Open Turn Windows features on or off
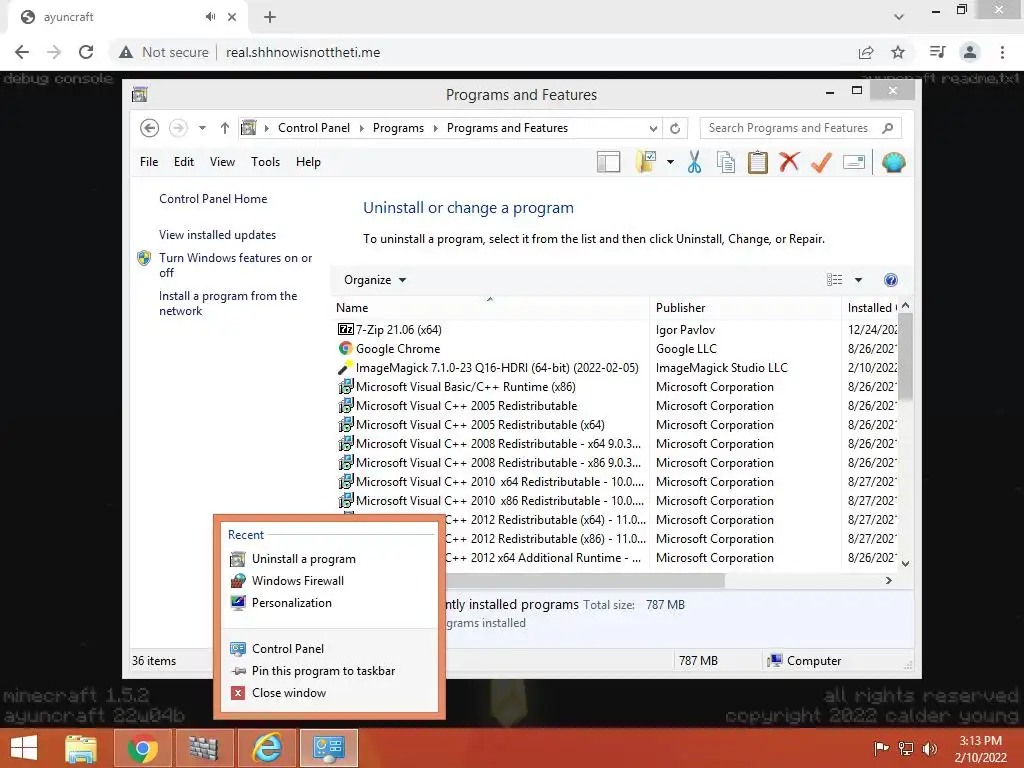Viewport: 1024px width, 768px height. pos(235,265)
